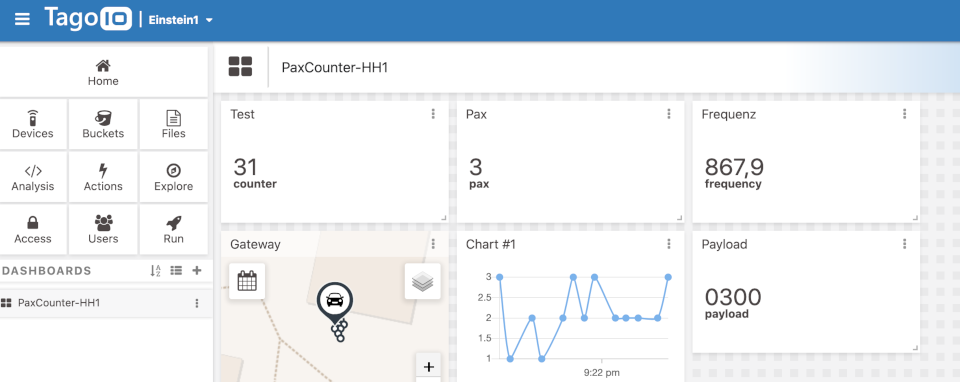Open the Analysis section
960x382 pixels.
tap(33, 178)
